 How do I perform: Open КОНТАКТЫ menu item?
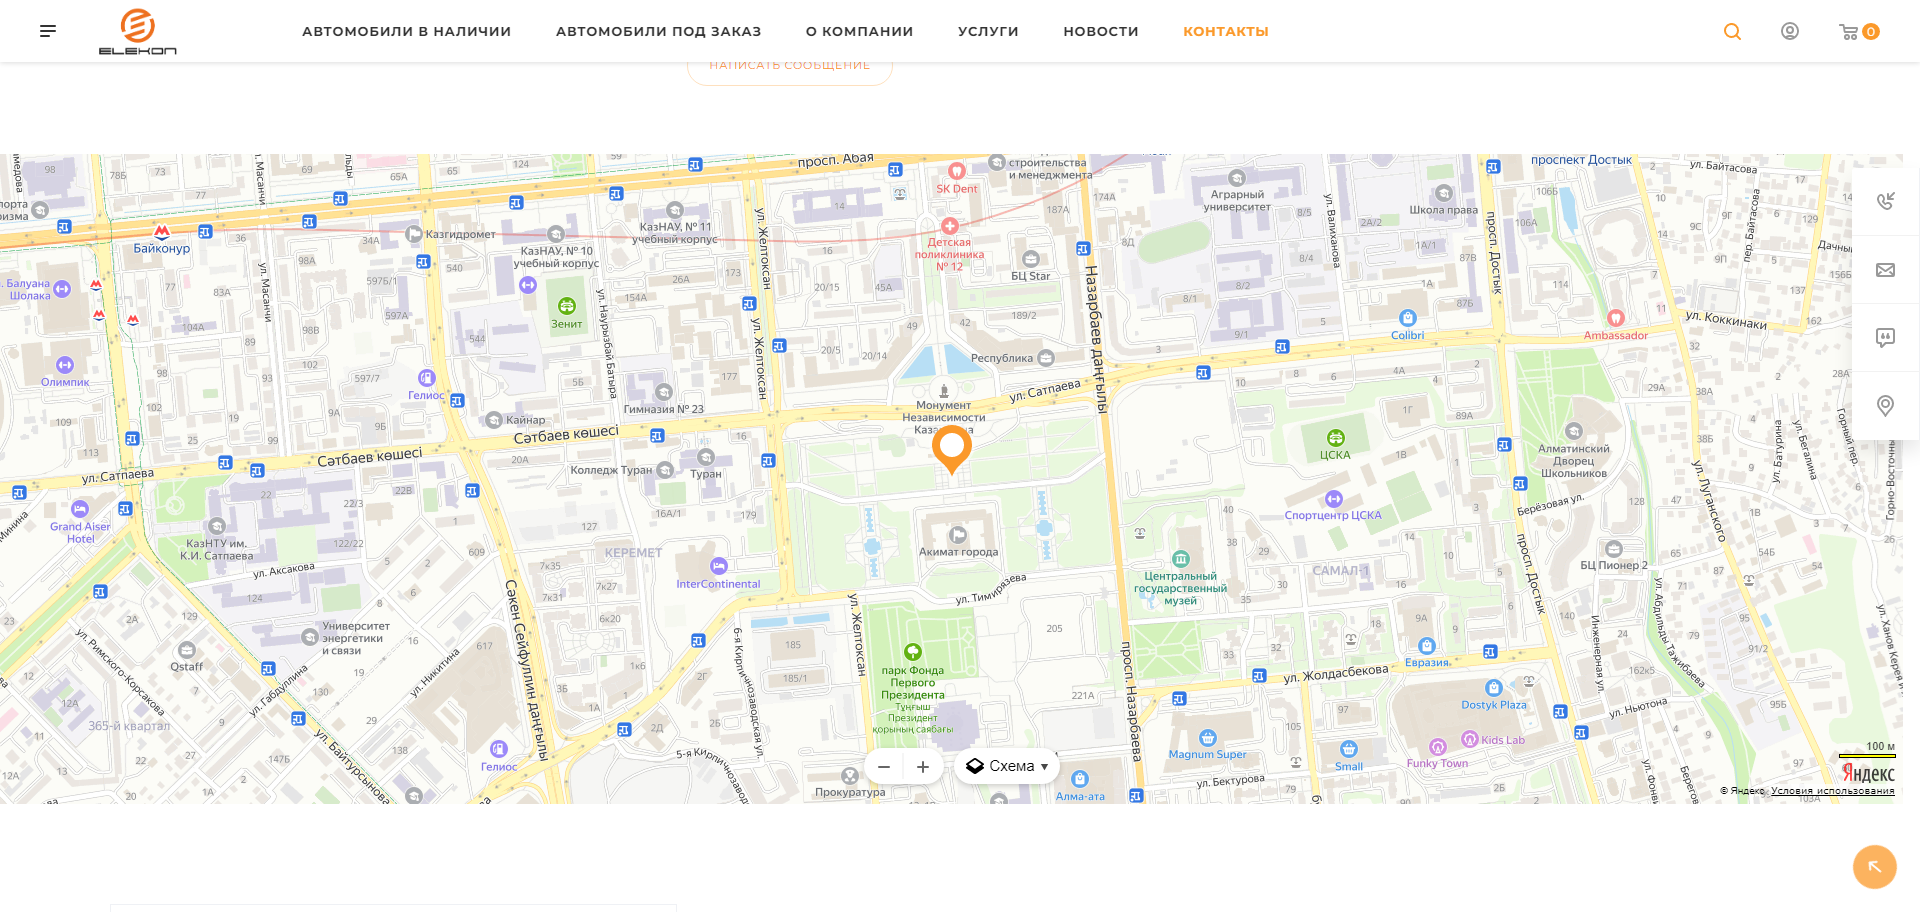tap(1226, 31)
